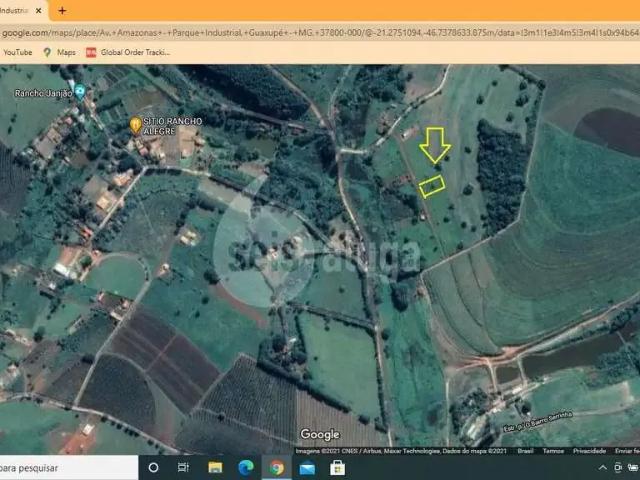Open Microsoft Edge from the taskbar
This screenshot has height=480, width=640.
pos(245,467)
